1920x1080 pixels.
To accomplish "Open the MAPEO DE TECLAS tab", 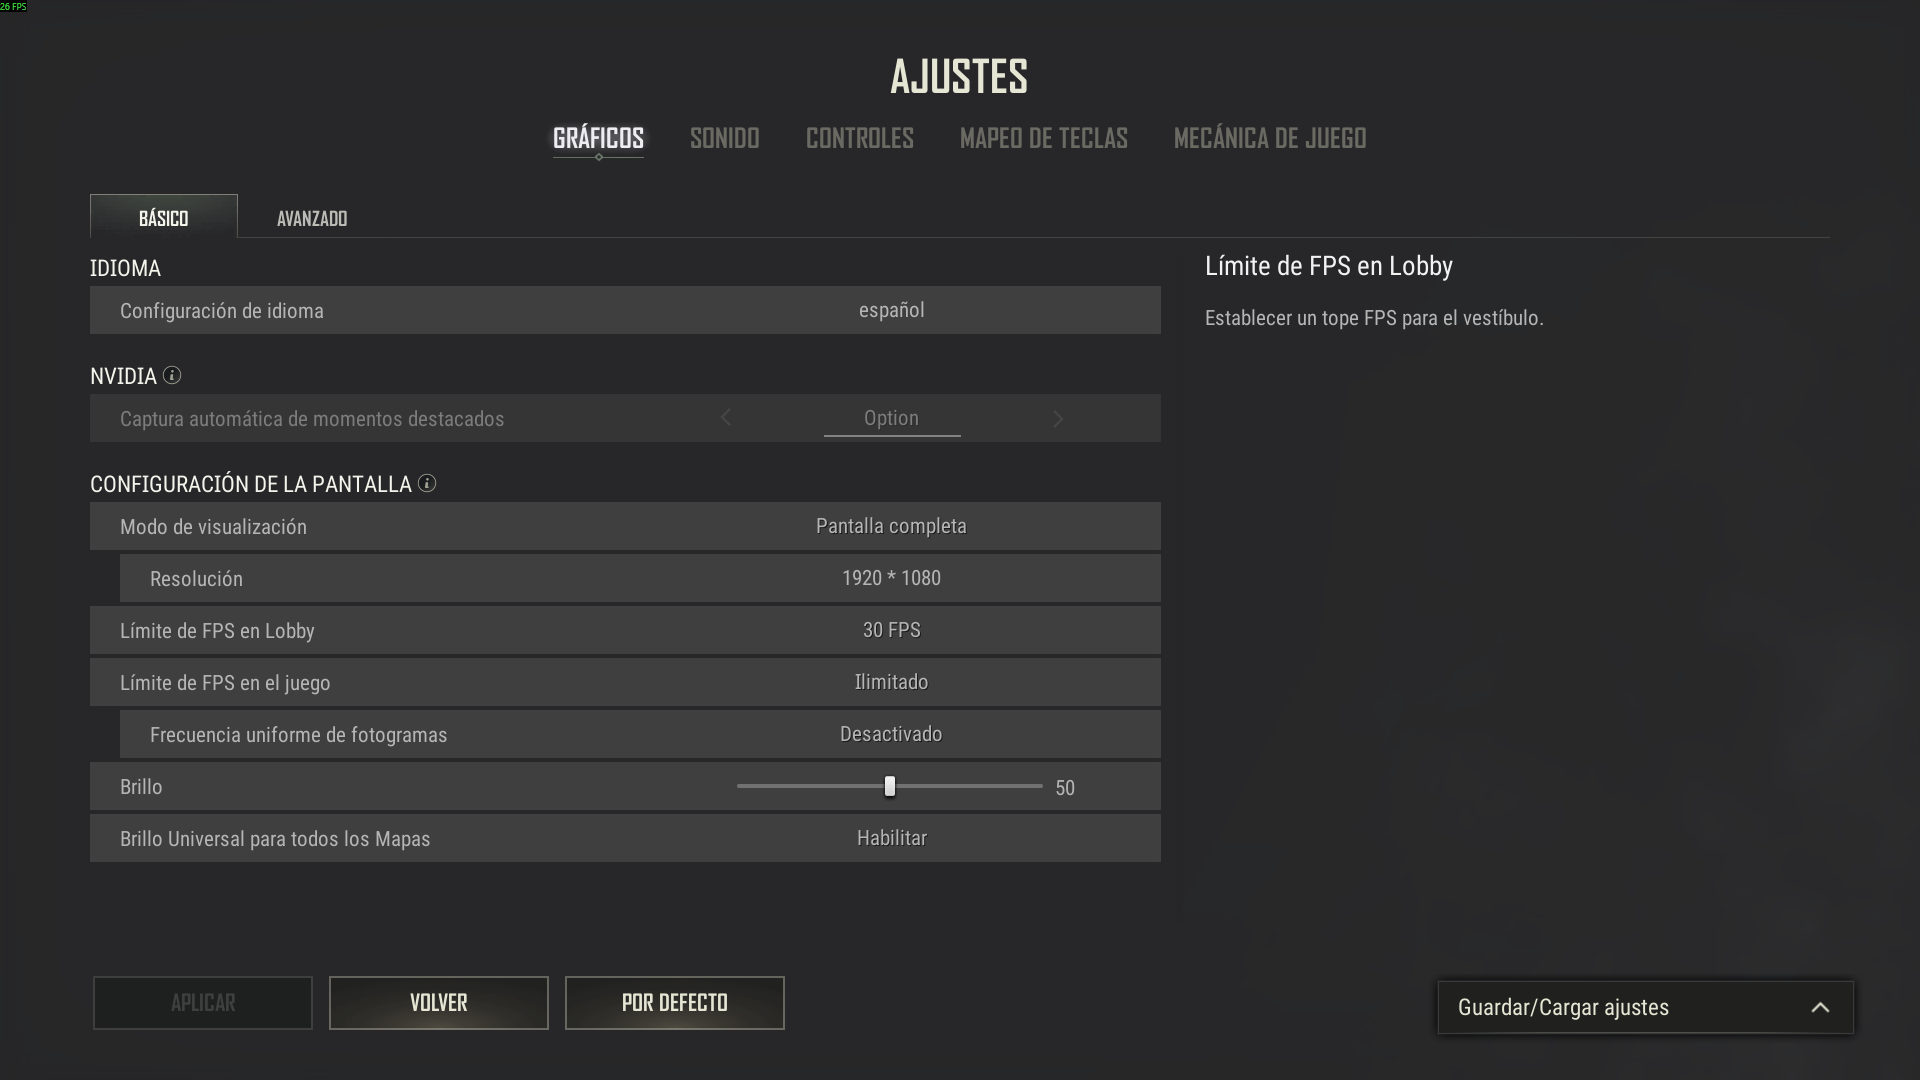I will pyautogui.click(x=1043, y=138).
